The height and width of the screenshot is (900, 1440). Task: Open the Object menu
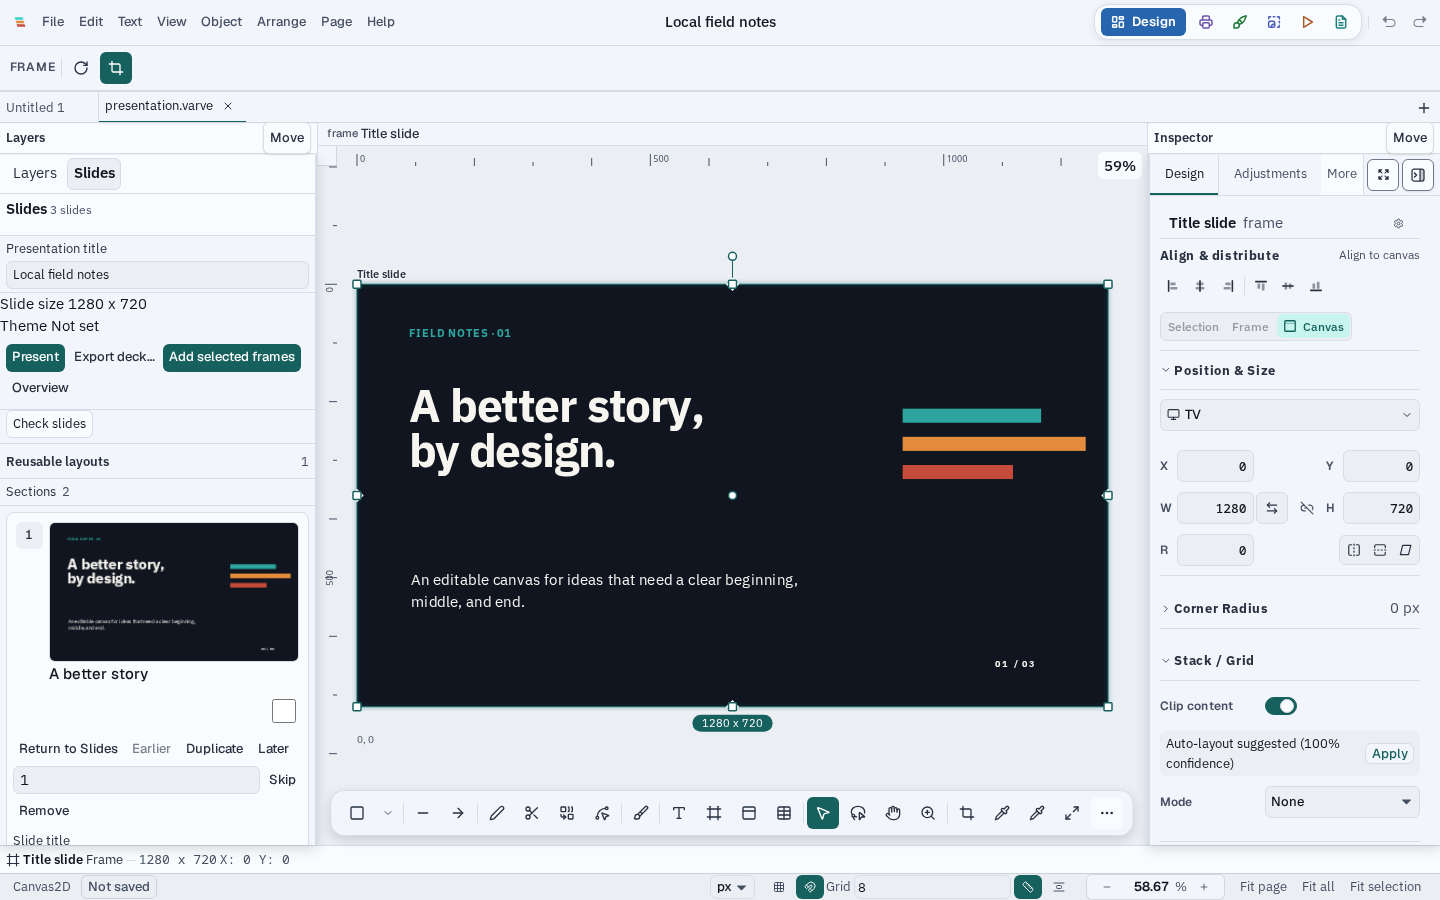point(221,22)
